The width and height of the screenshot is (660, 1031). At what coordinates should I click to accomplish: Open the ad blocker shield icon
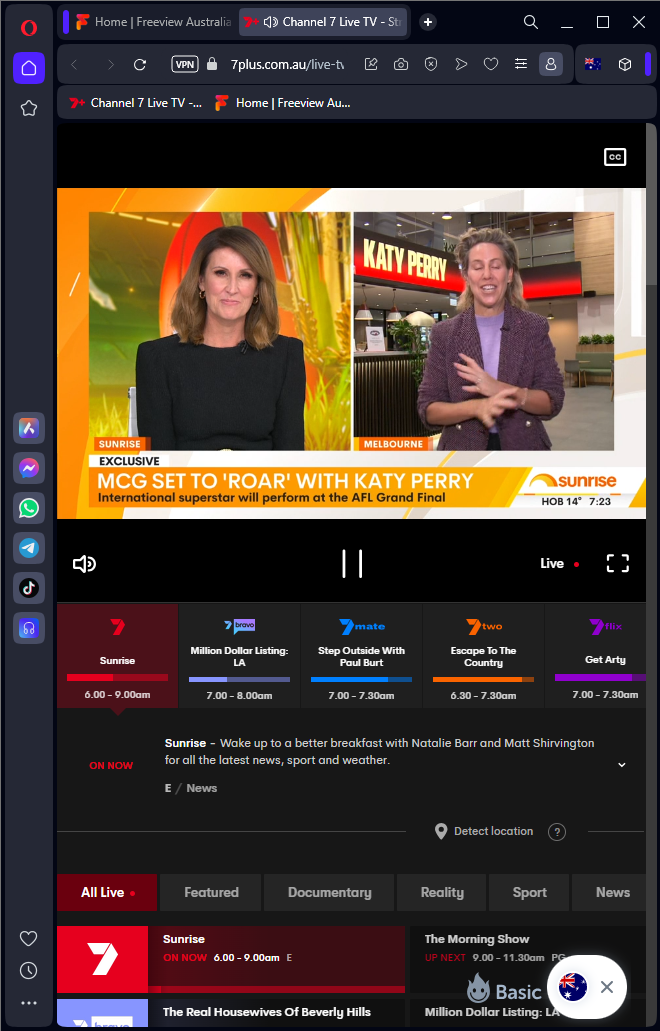pos(431,64)
